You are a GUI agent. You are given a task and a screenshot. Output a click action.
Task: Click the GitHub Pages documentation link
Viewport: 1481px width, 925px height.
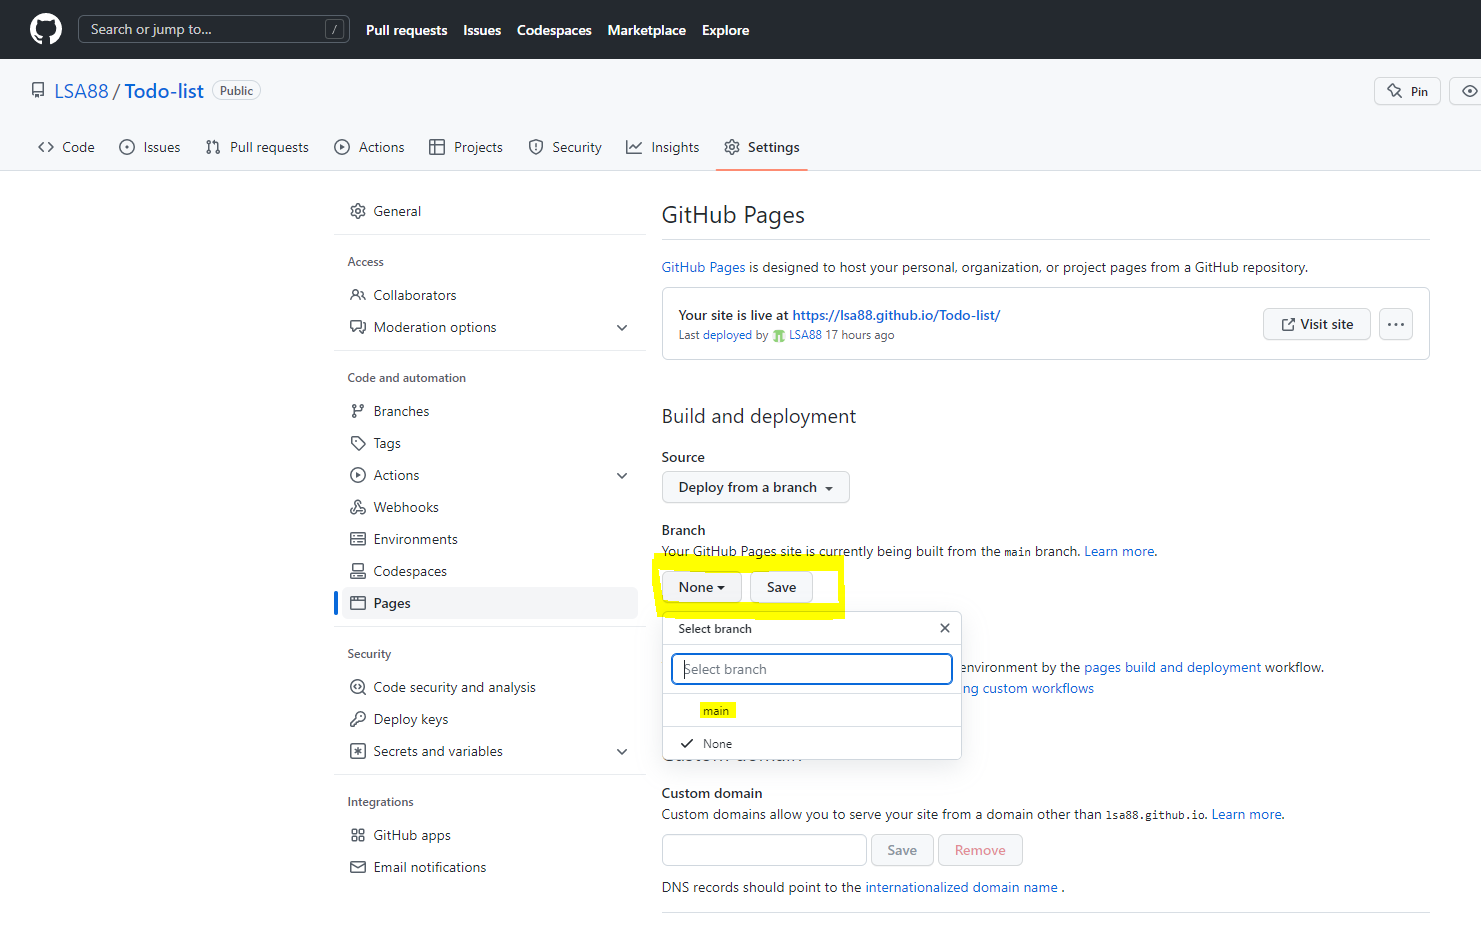[x=703, y=267]
